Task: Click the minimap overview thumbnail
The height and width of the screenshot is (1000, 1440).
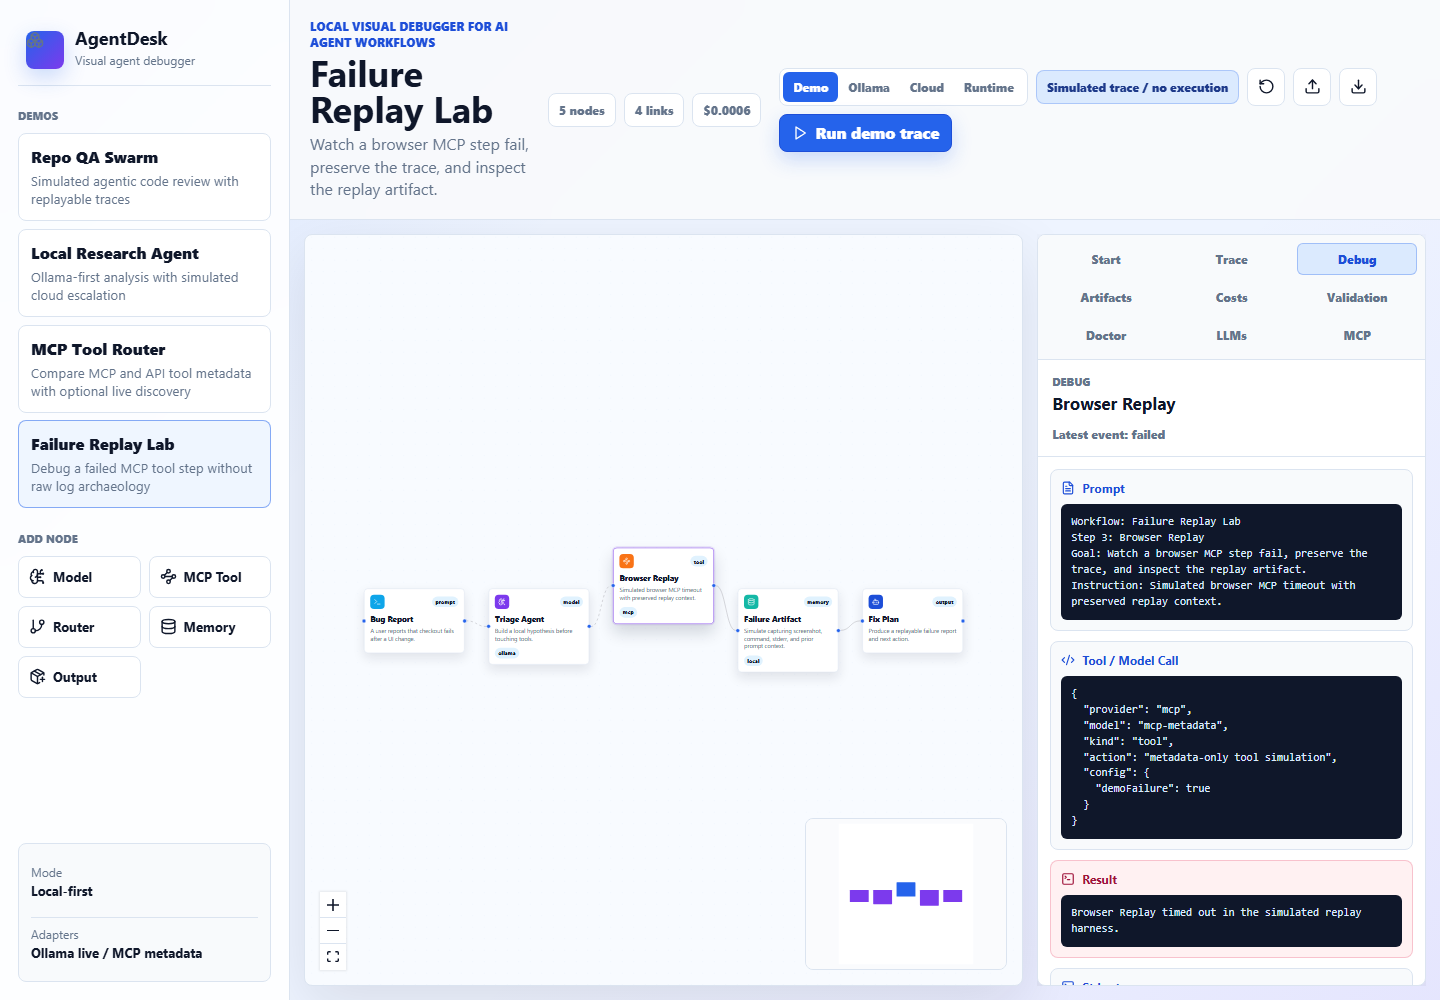Action: point(906,894)
